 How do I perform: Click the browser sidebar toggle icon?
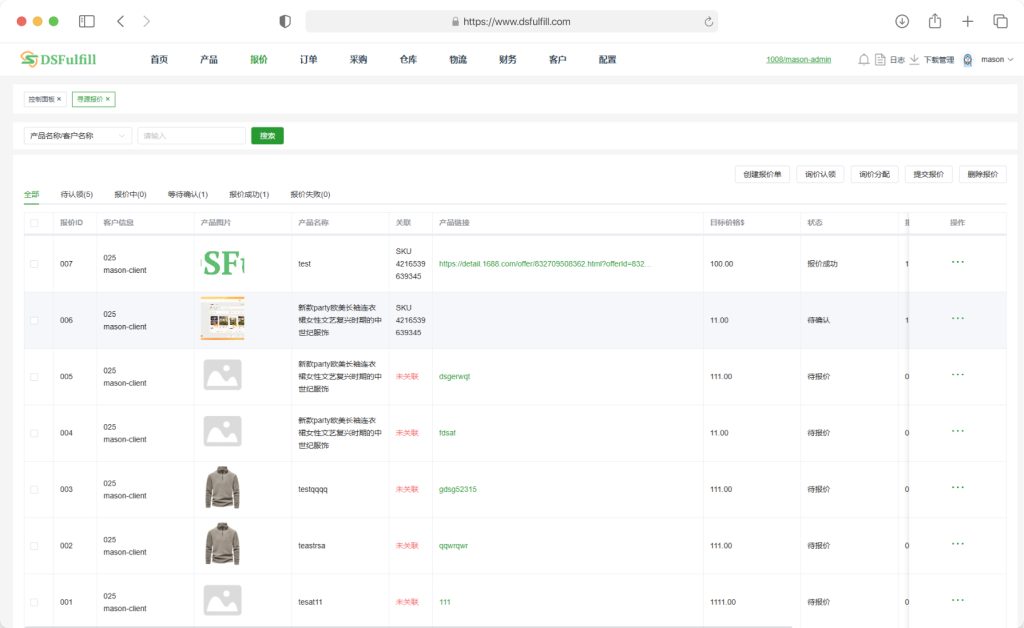[87, 21]
